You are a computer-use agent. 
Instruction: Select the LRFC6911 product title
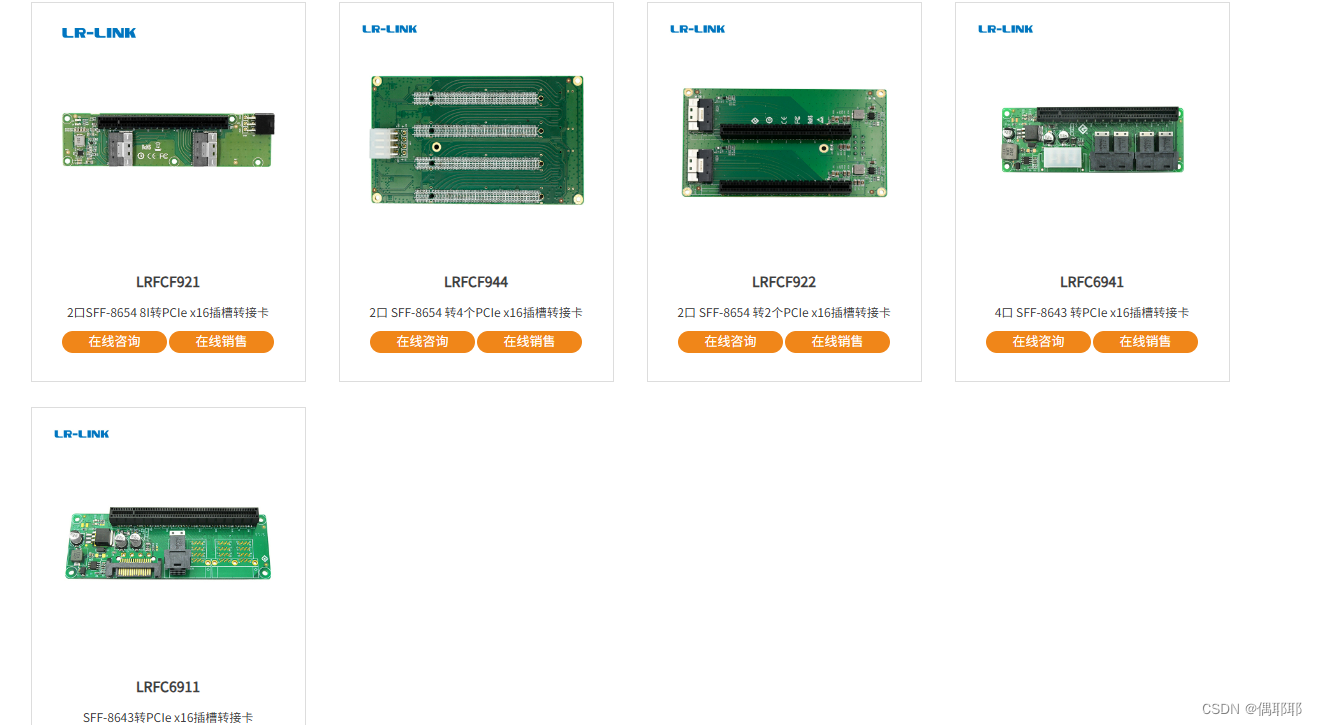coord(168,687)
